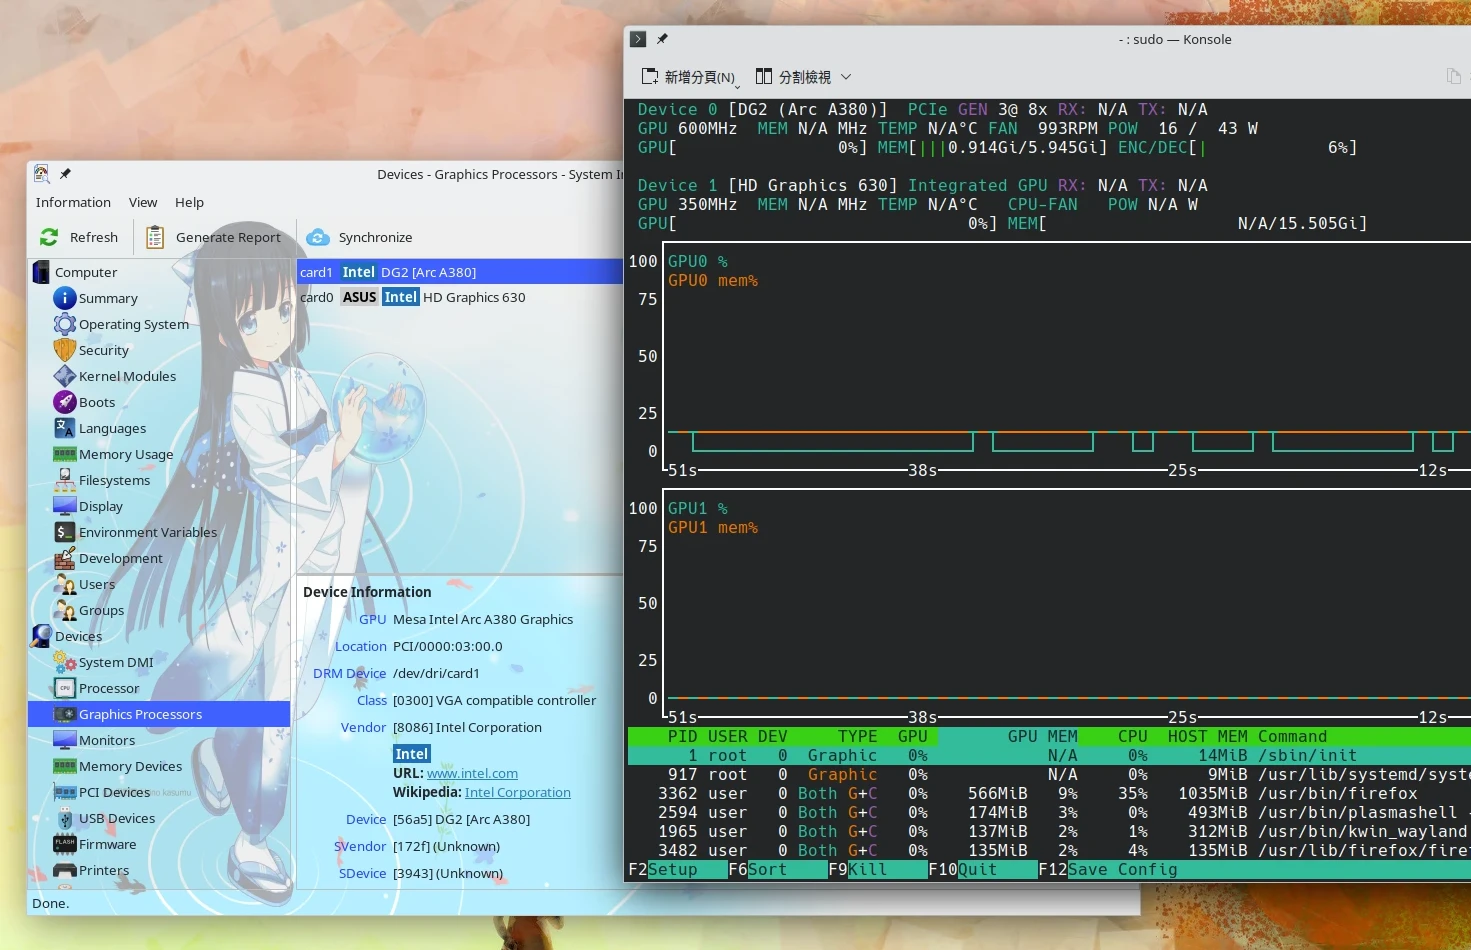This screenshot has height=950, width=1471.
Task: Select Memory Usage in sidebar
Action: point(125,454)
